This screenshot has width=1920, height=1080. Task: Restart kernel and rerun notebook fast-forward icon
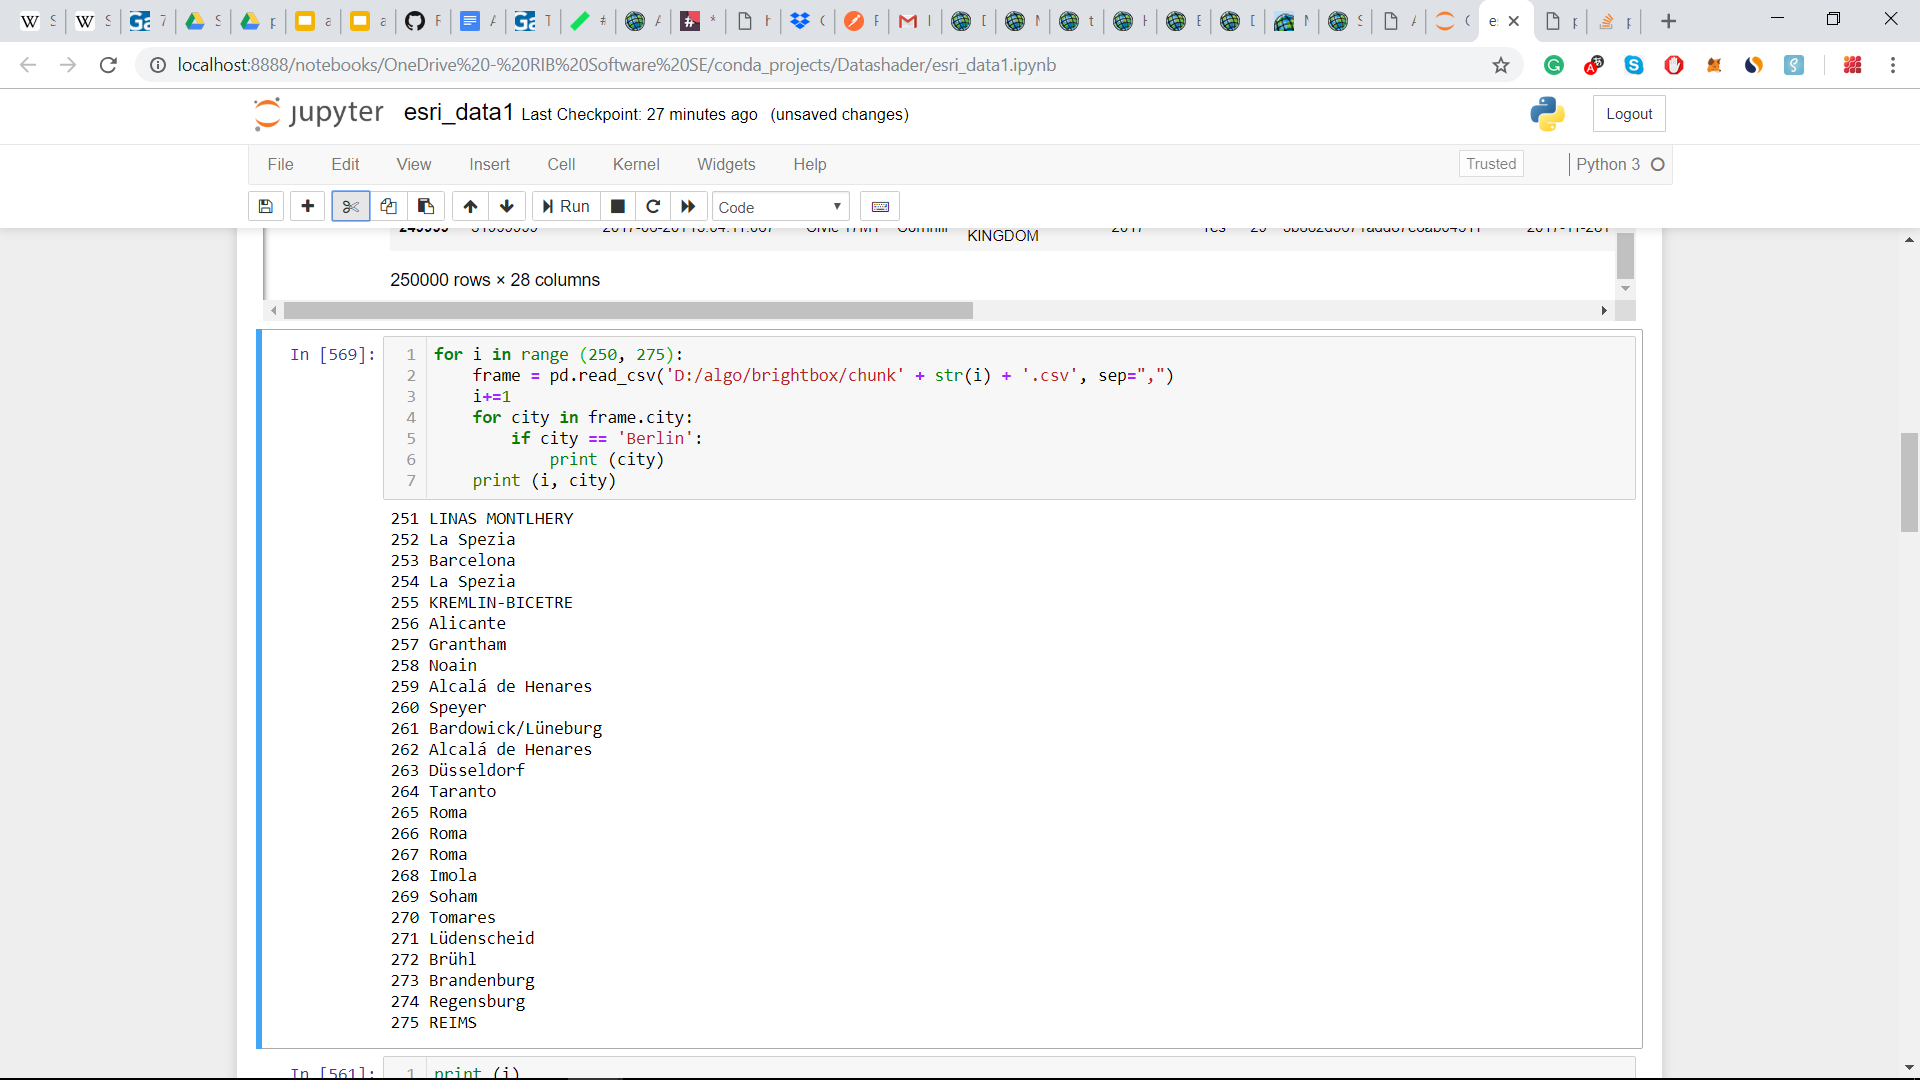[688, 206]
